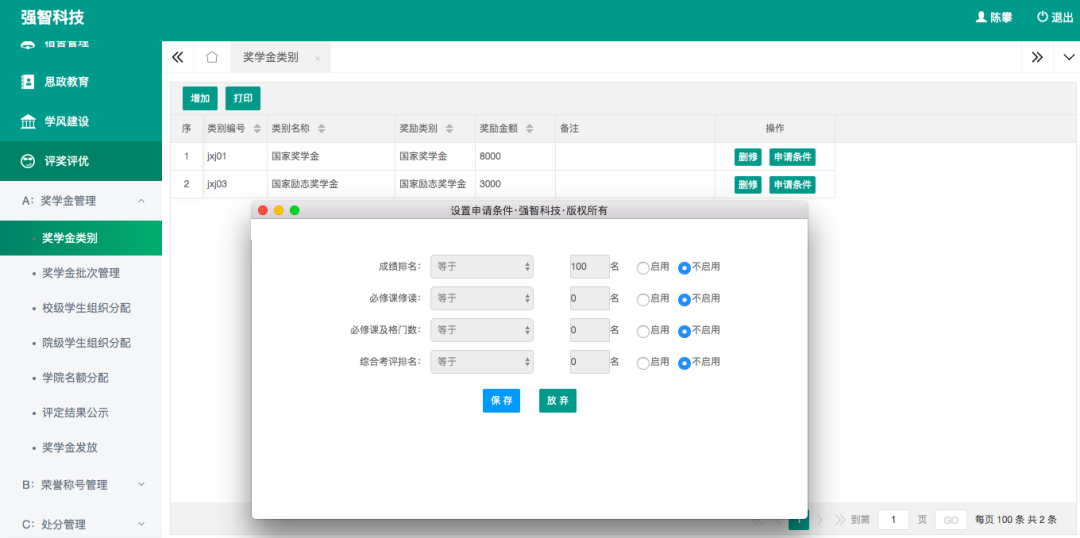Click the 思政教育 sidebar icon
Image resolution: width=1080 pixels, height=538 pixels.
[x=28, y=82]
